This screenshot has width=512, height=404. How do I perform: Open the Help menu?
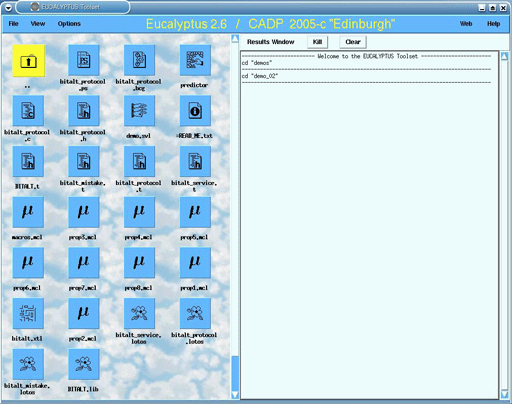493,24
